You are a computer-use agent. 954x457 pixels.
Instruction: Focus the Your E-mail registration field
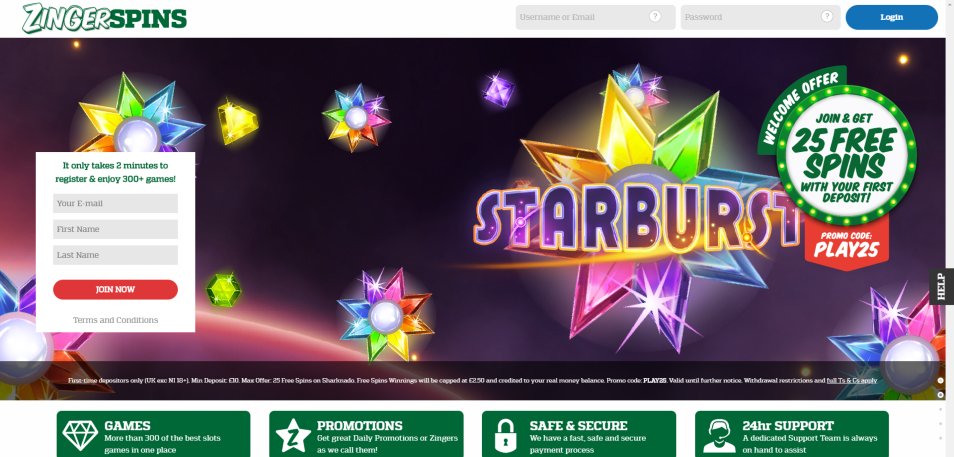coord(116,203)
